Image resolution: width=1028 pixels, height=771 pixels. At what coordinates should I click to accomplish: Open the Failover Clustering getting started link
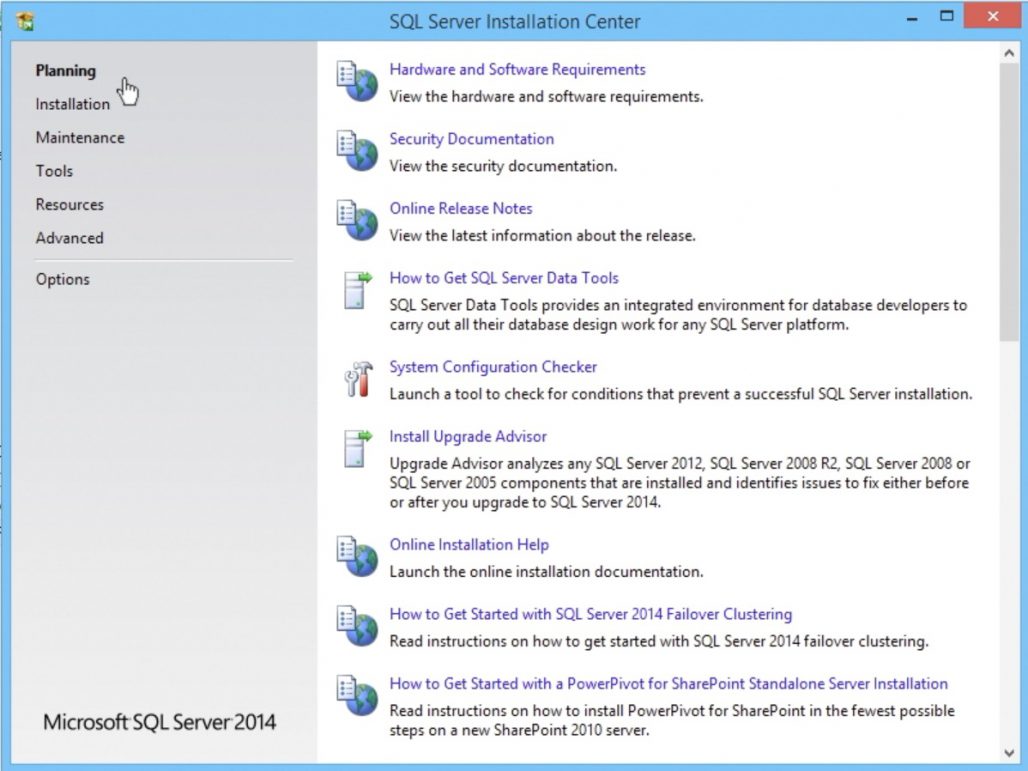591,614
